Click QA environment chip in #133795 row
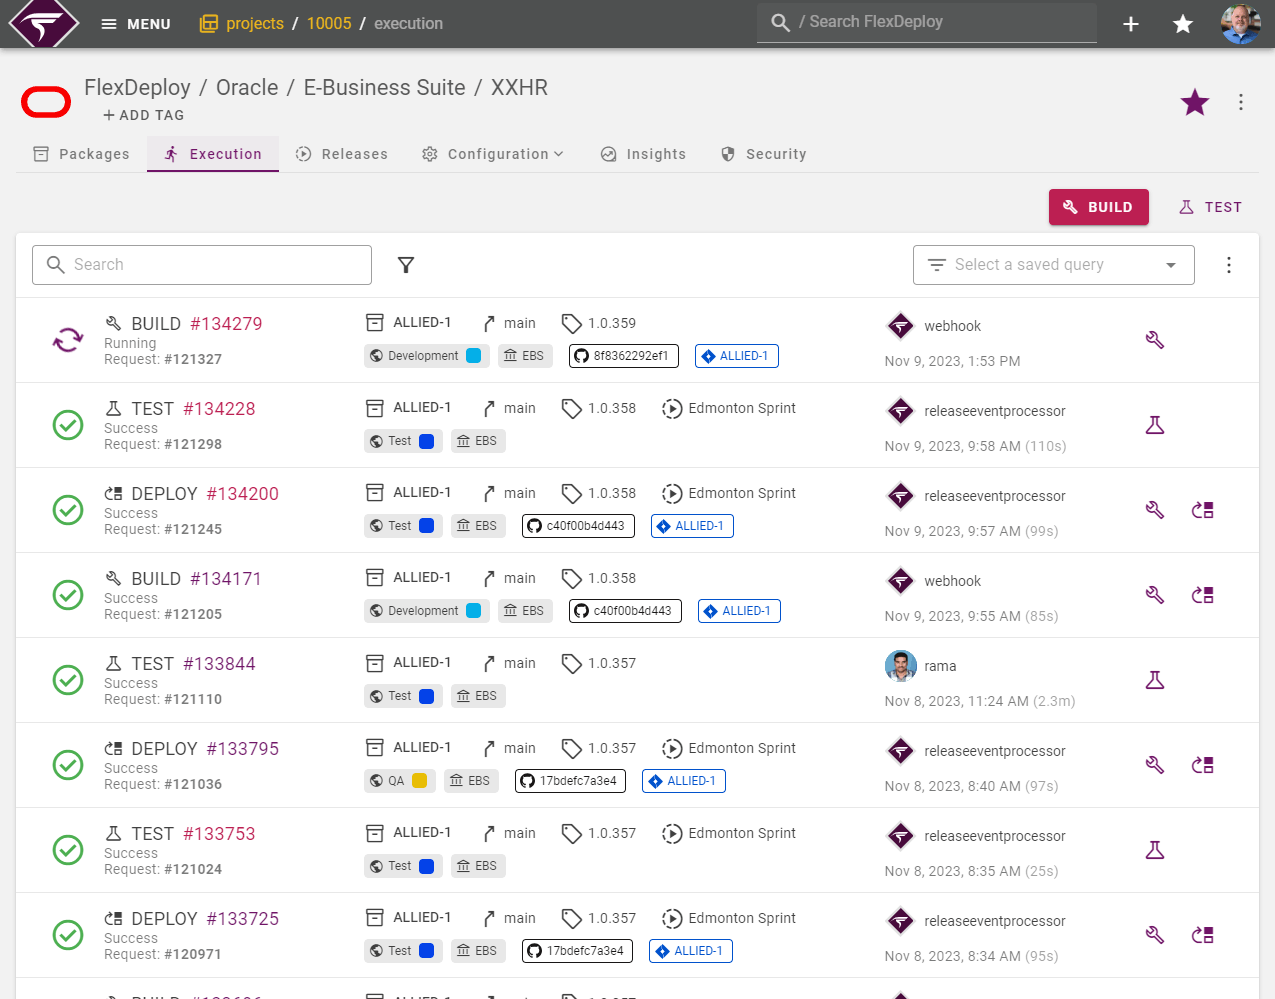 point(400,781)
